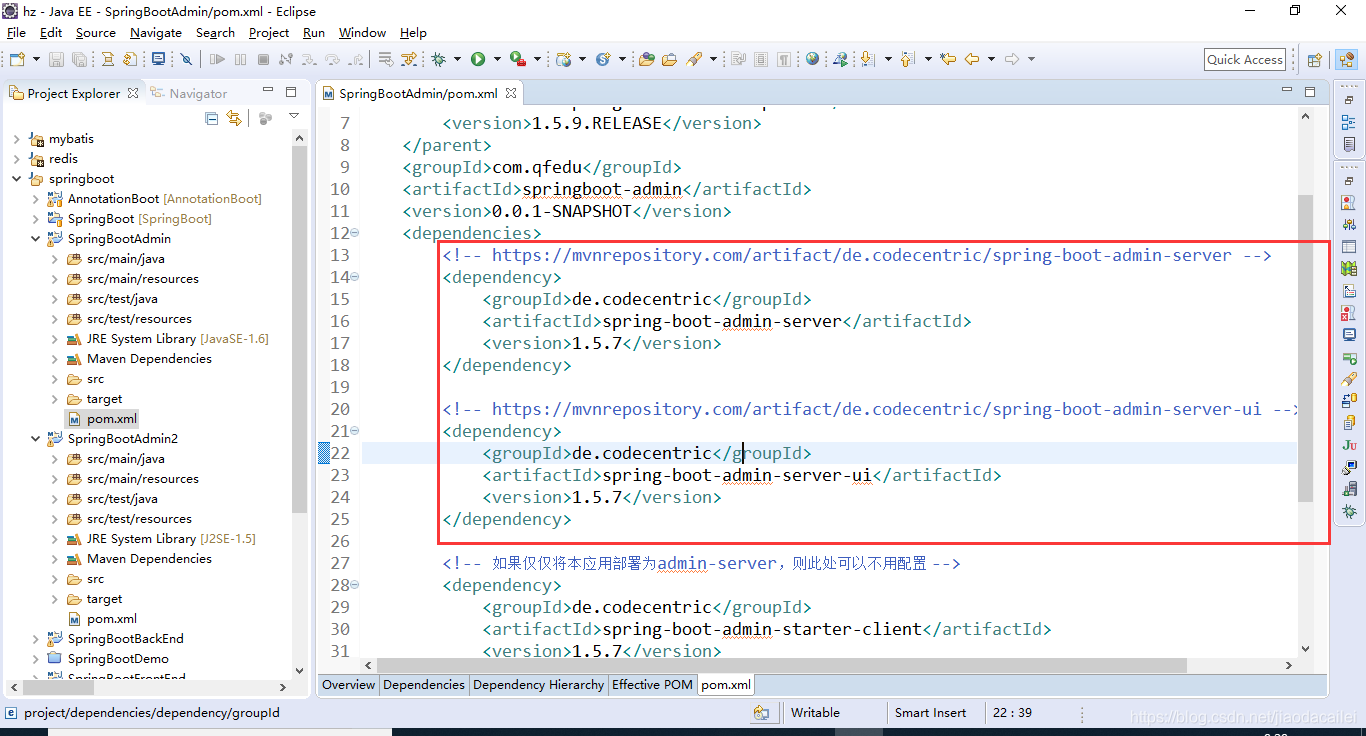Open the File menu
Image resolution: width=1366 pixels, height=736 pixels.
[x=16, y=32]
